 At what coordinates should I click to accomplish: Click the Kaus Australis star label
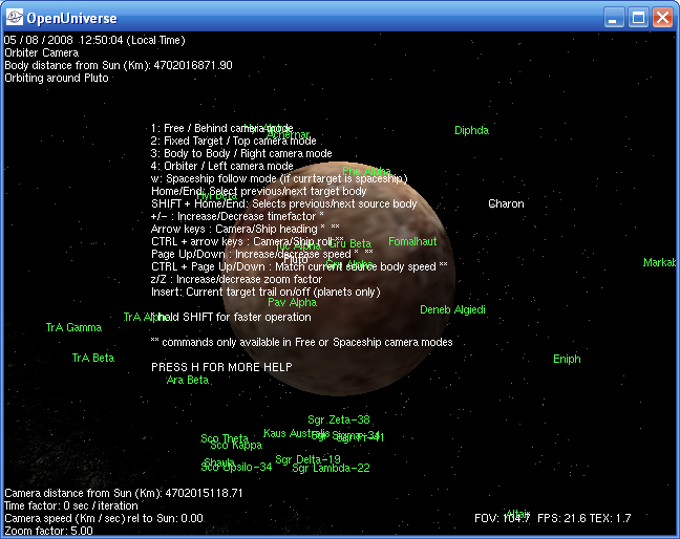[x=296, y=433]
